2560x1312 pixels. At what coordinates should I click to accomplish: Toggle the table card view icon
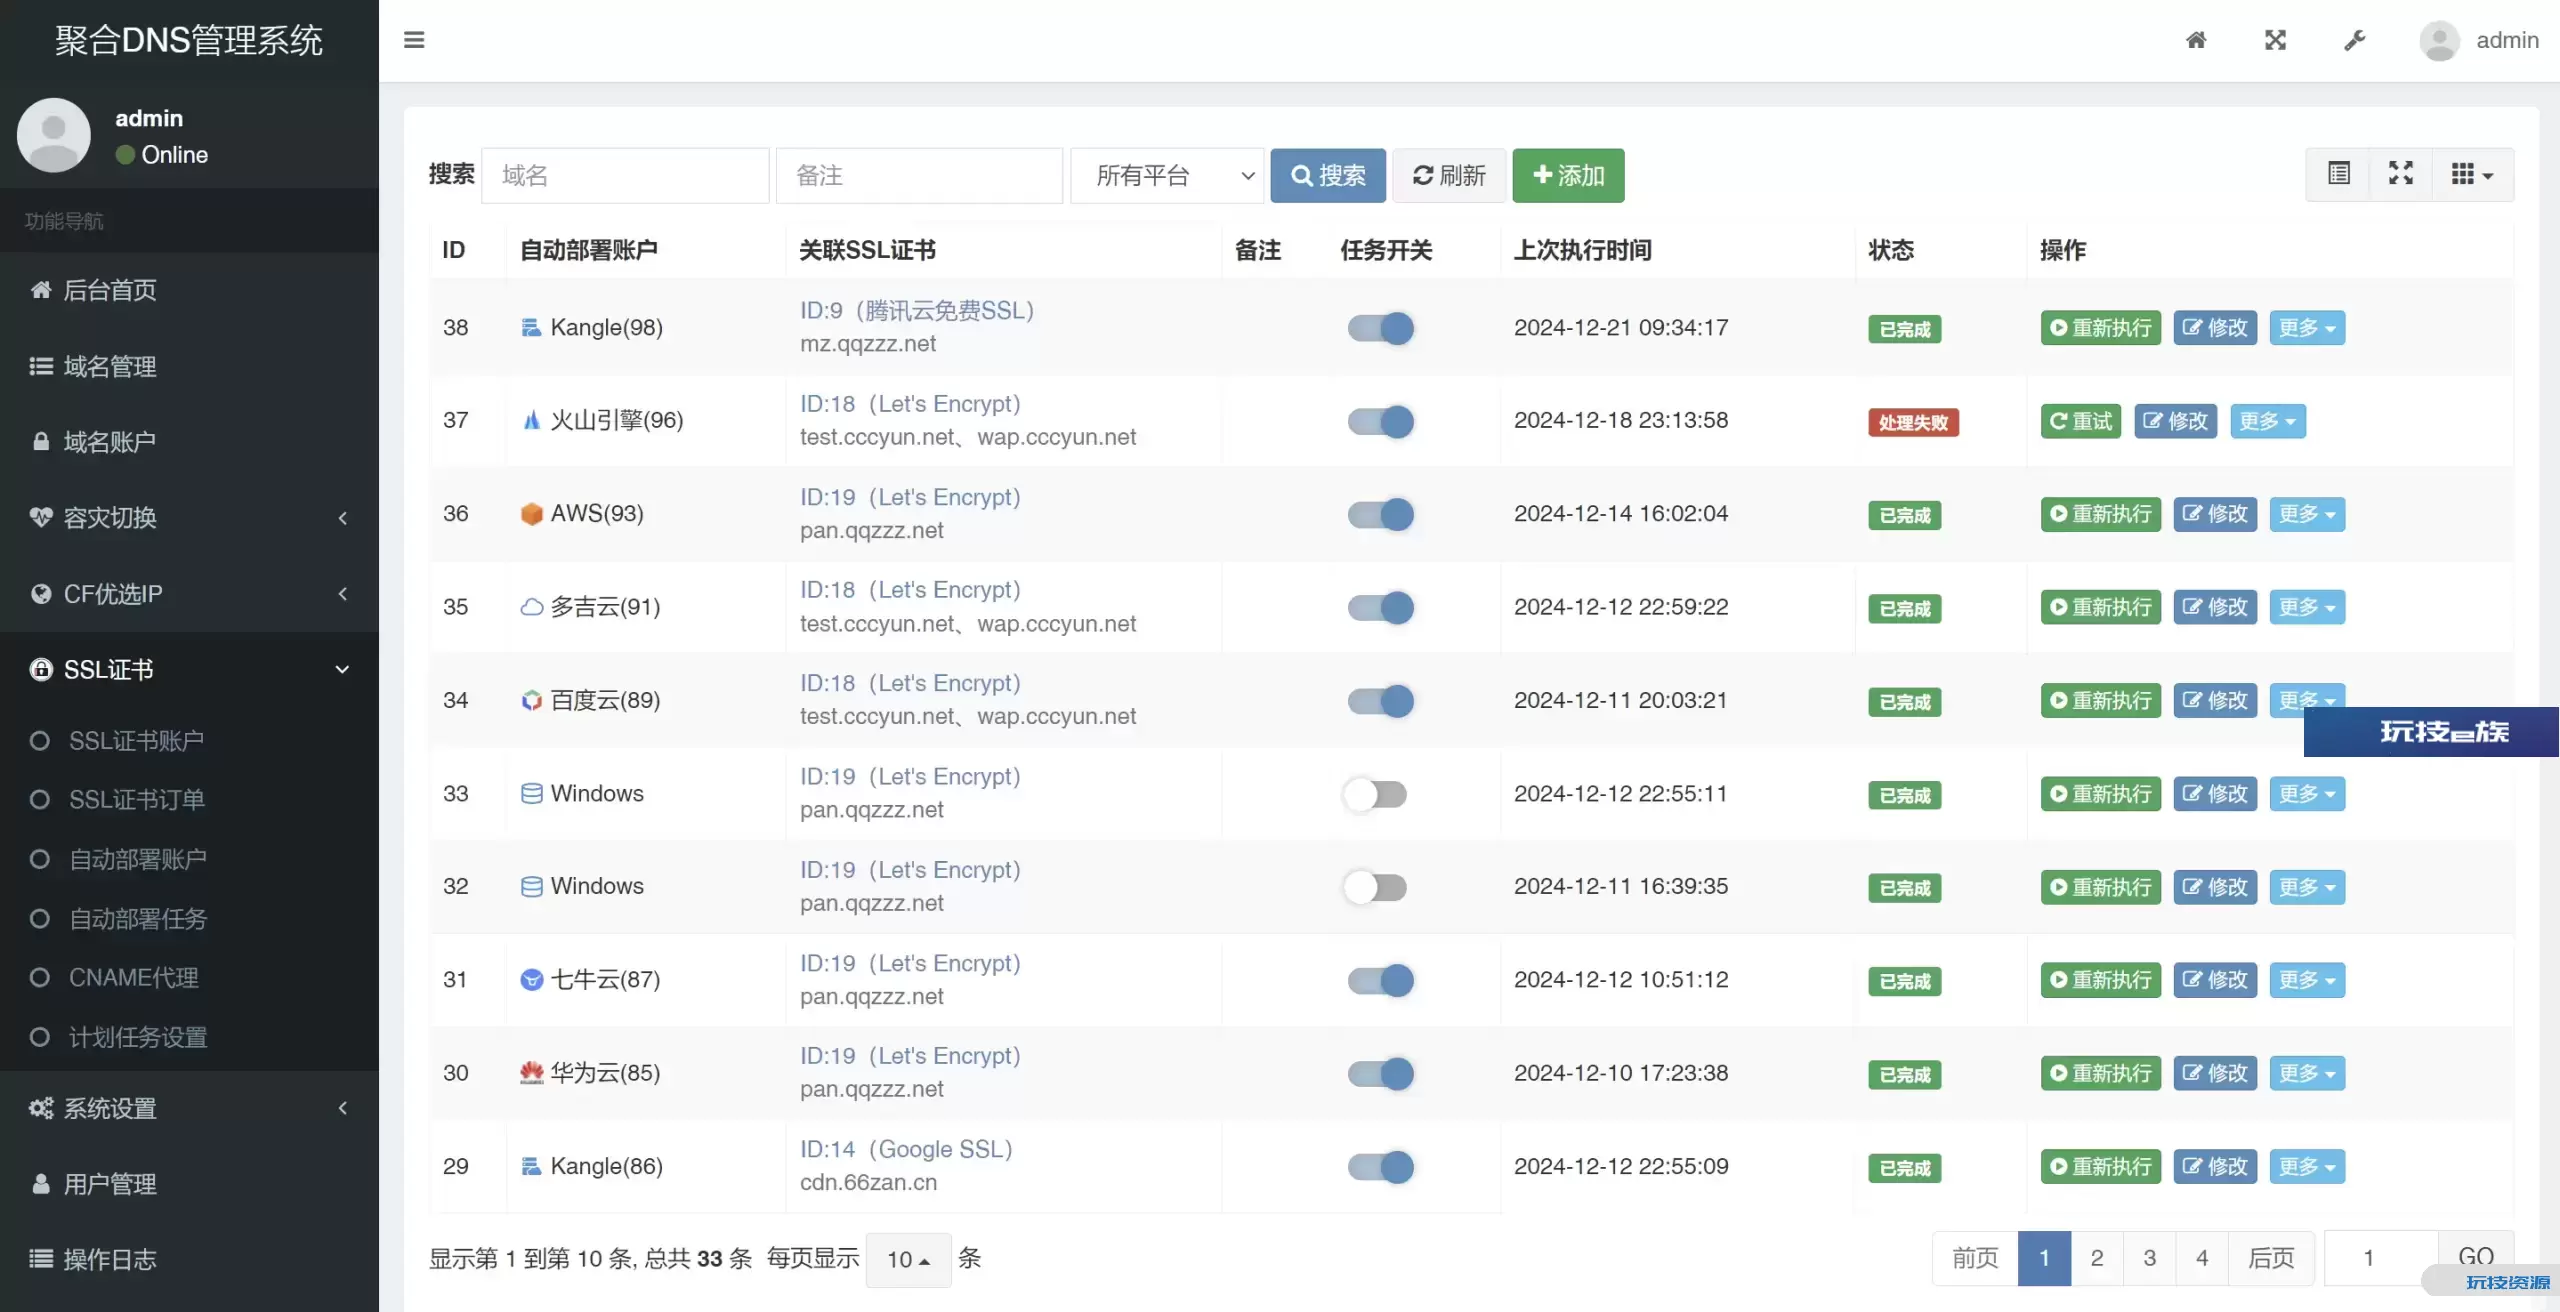2338,174
